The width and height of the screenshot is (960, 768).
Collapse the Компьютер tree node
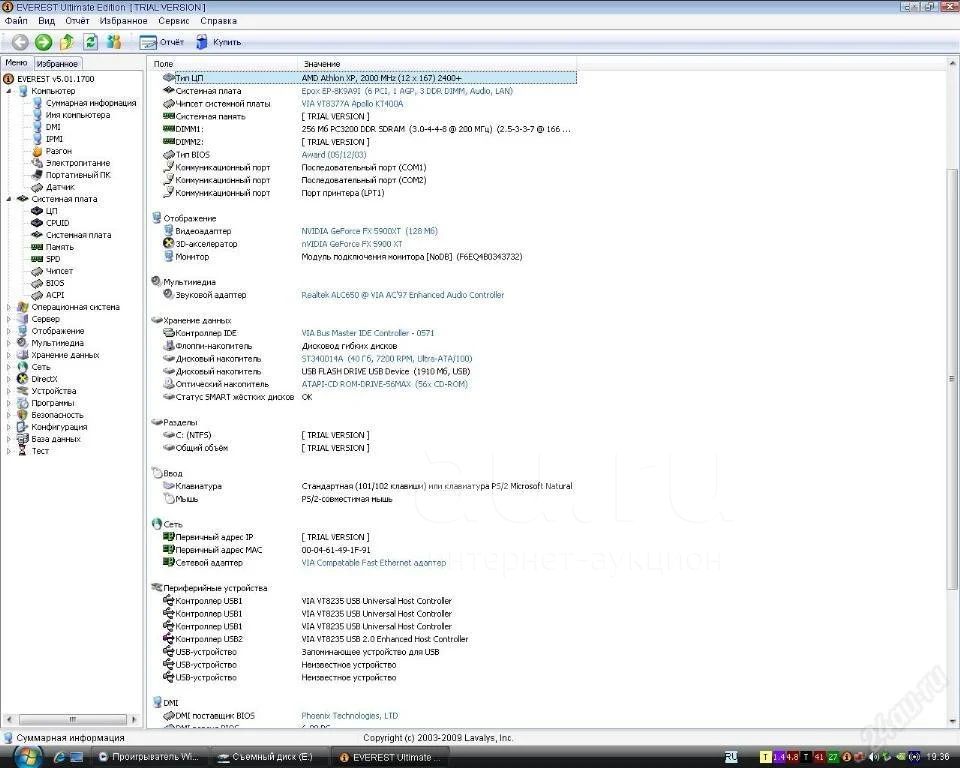[x=9, y=91]
